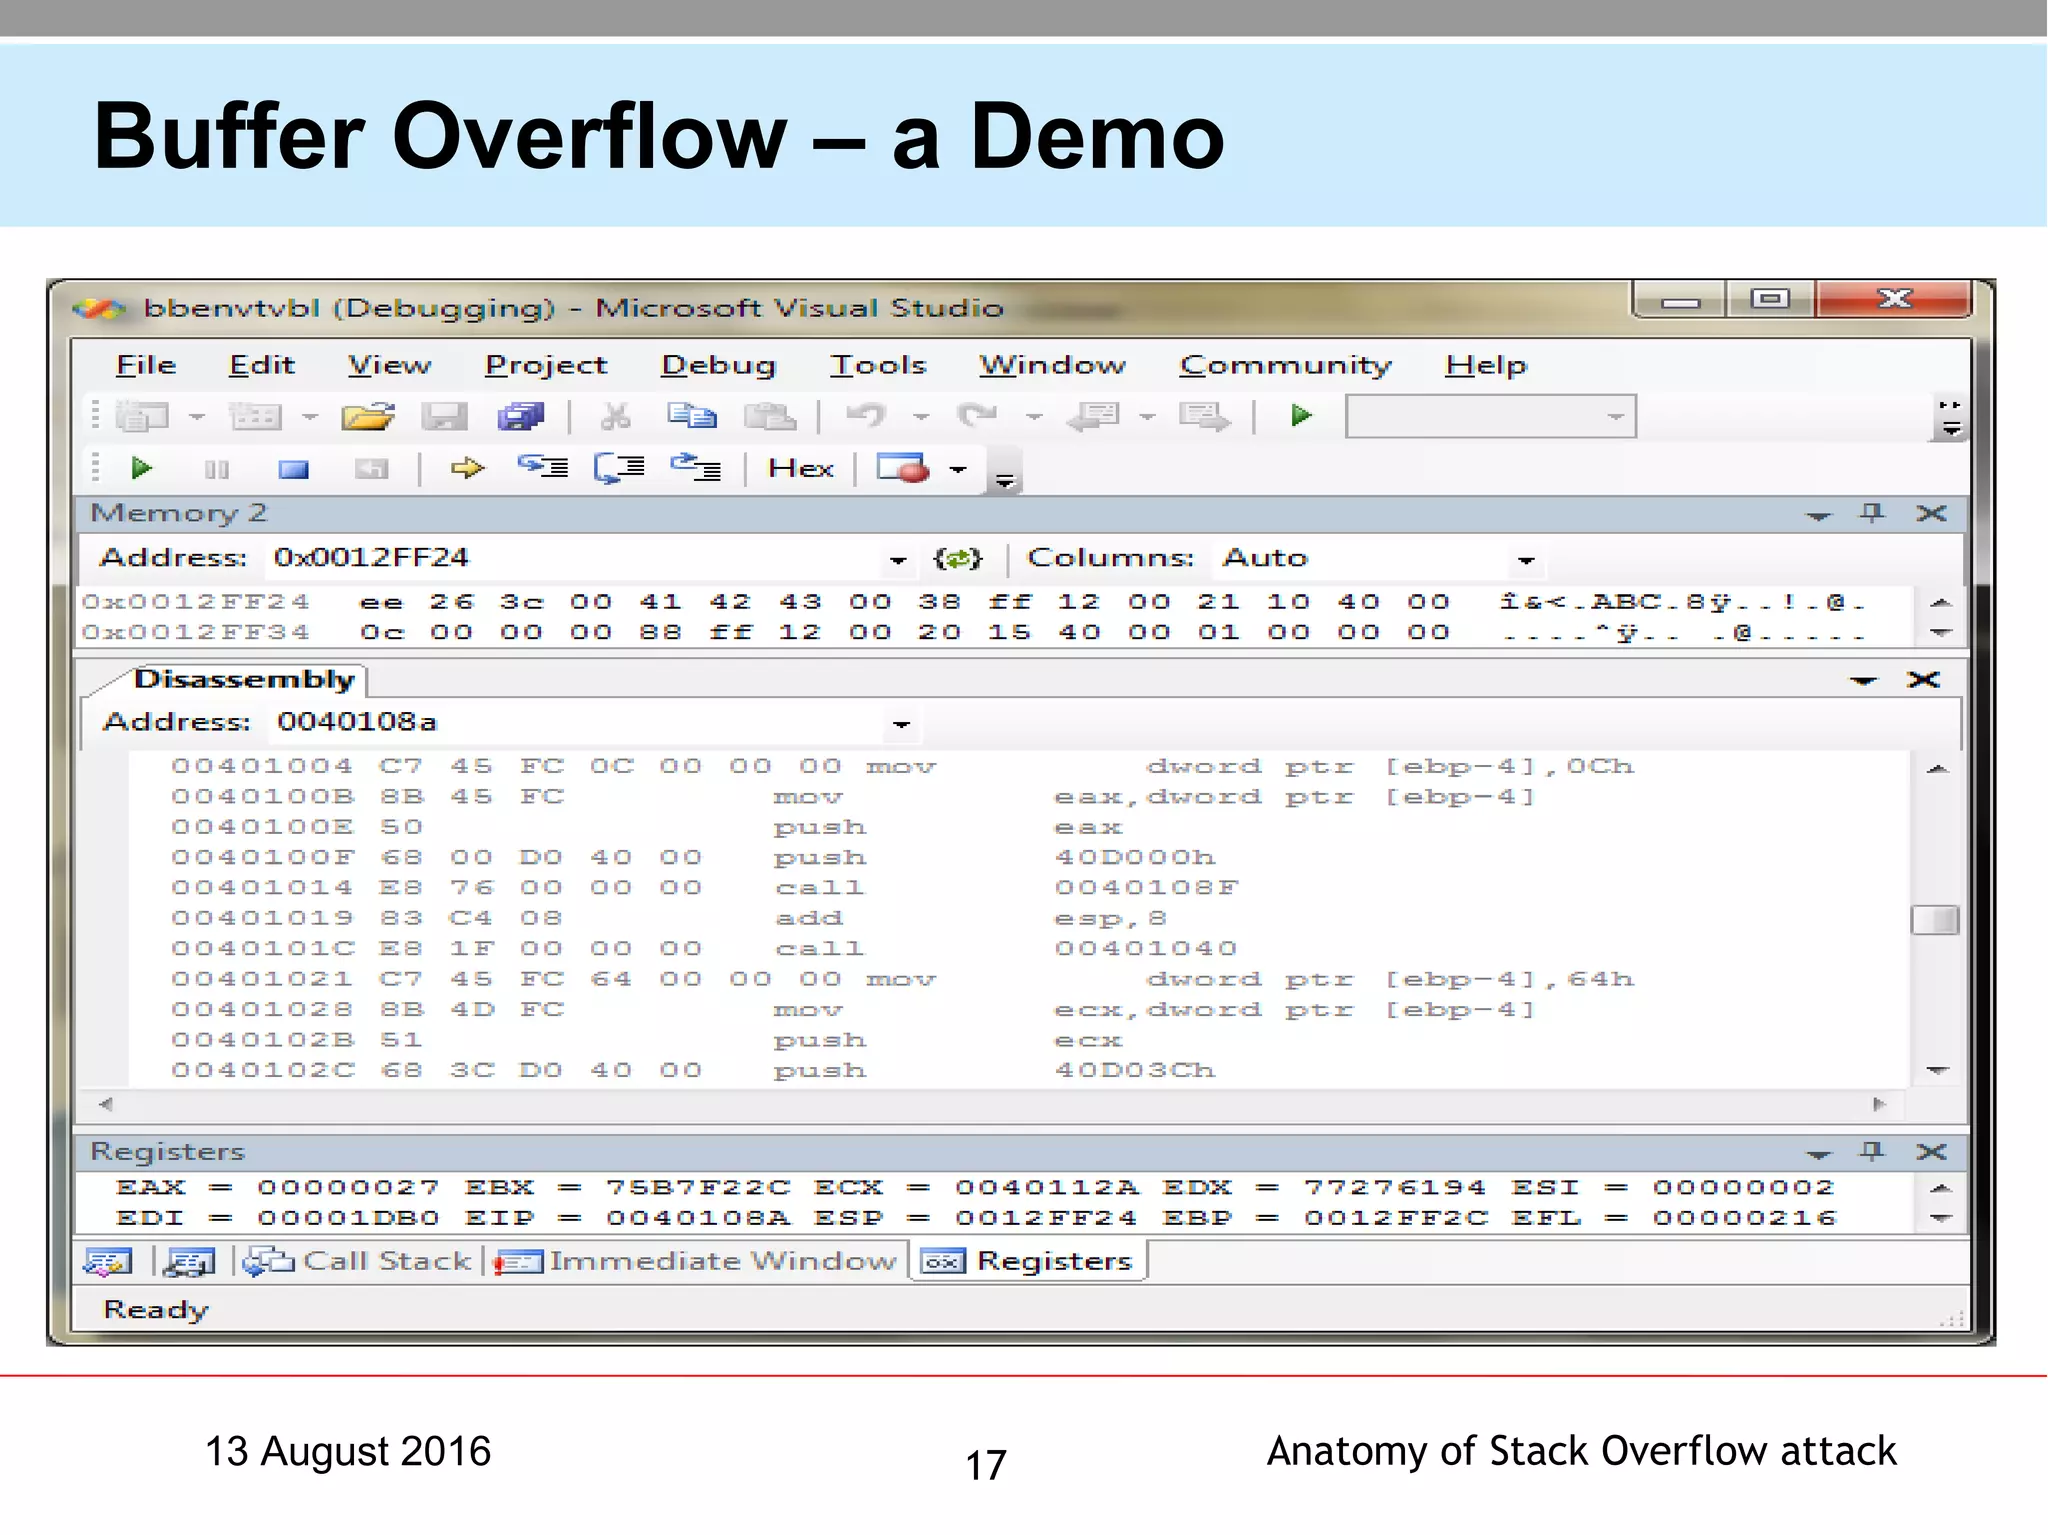Click the Step Out icon
2048x1535 pixels.
[x=695, y=467]
